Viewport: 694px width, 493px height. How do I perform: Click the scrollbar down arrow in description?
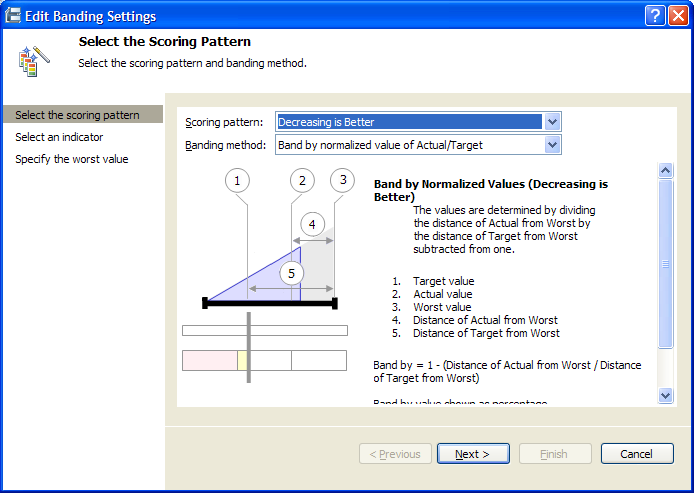(x=666, y=395)
